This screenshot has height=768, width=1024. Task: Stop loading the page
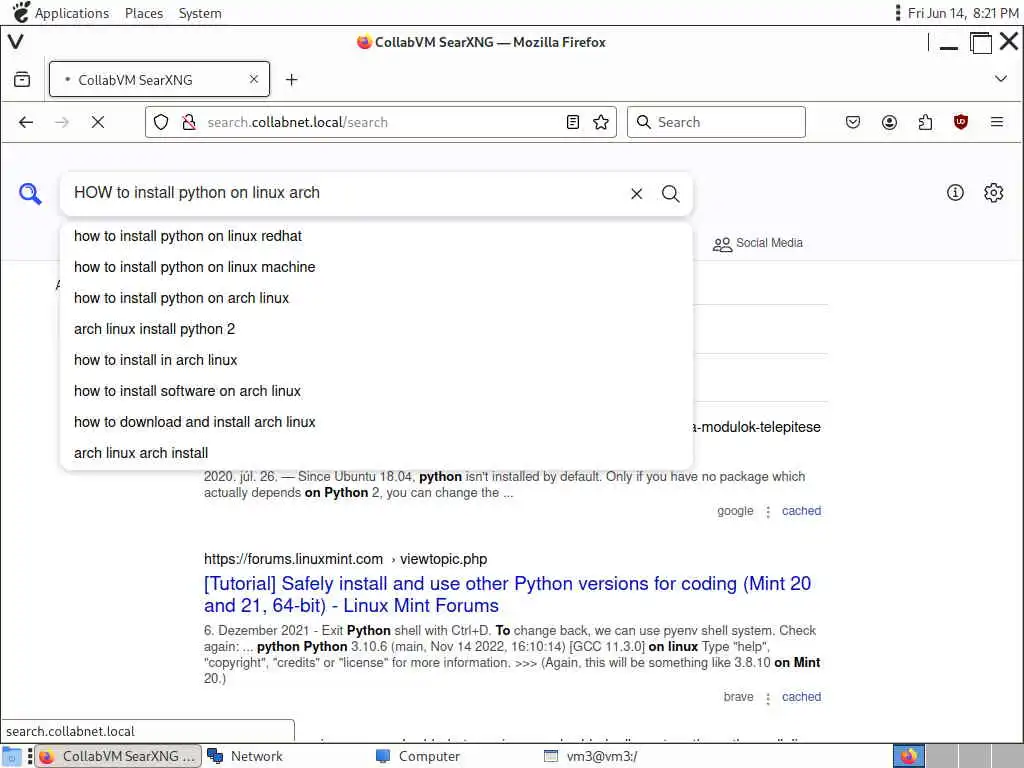[98, 122]
